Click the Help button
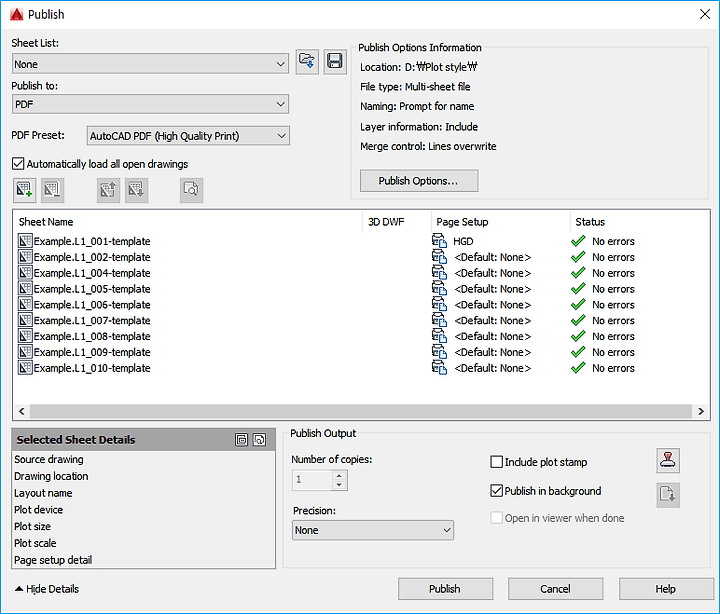 pyautogui.click(x=666, y=589)
